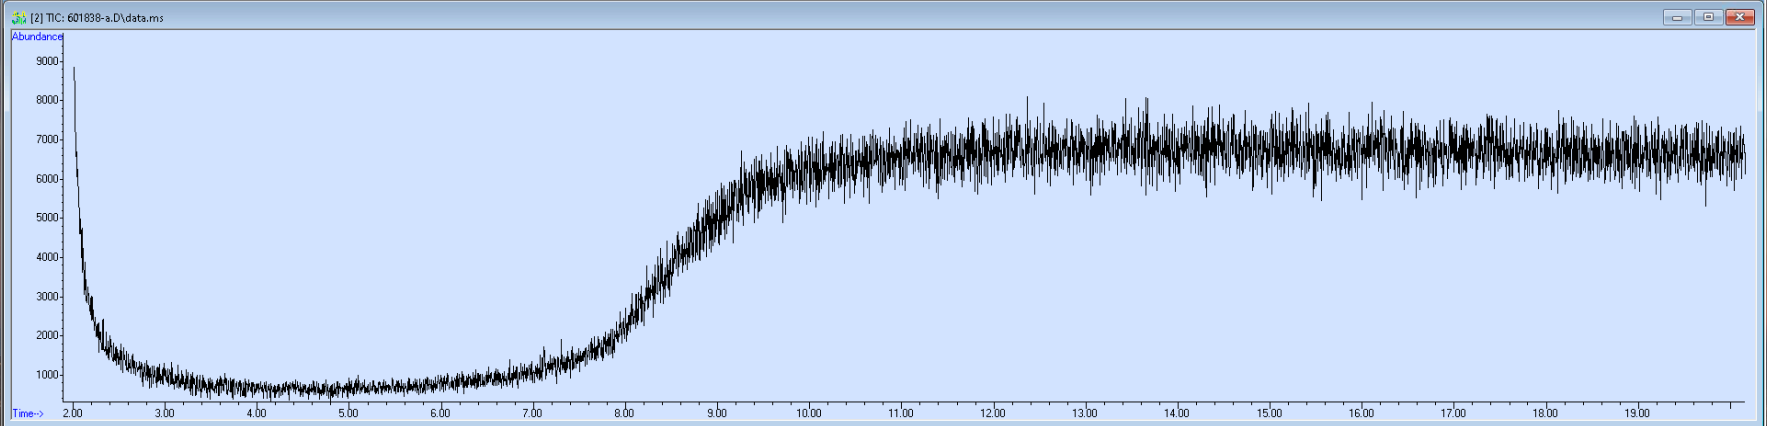Click the 12.00 time tick label

[993, 413]
